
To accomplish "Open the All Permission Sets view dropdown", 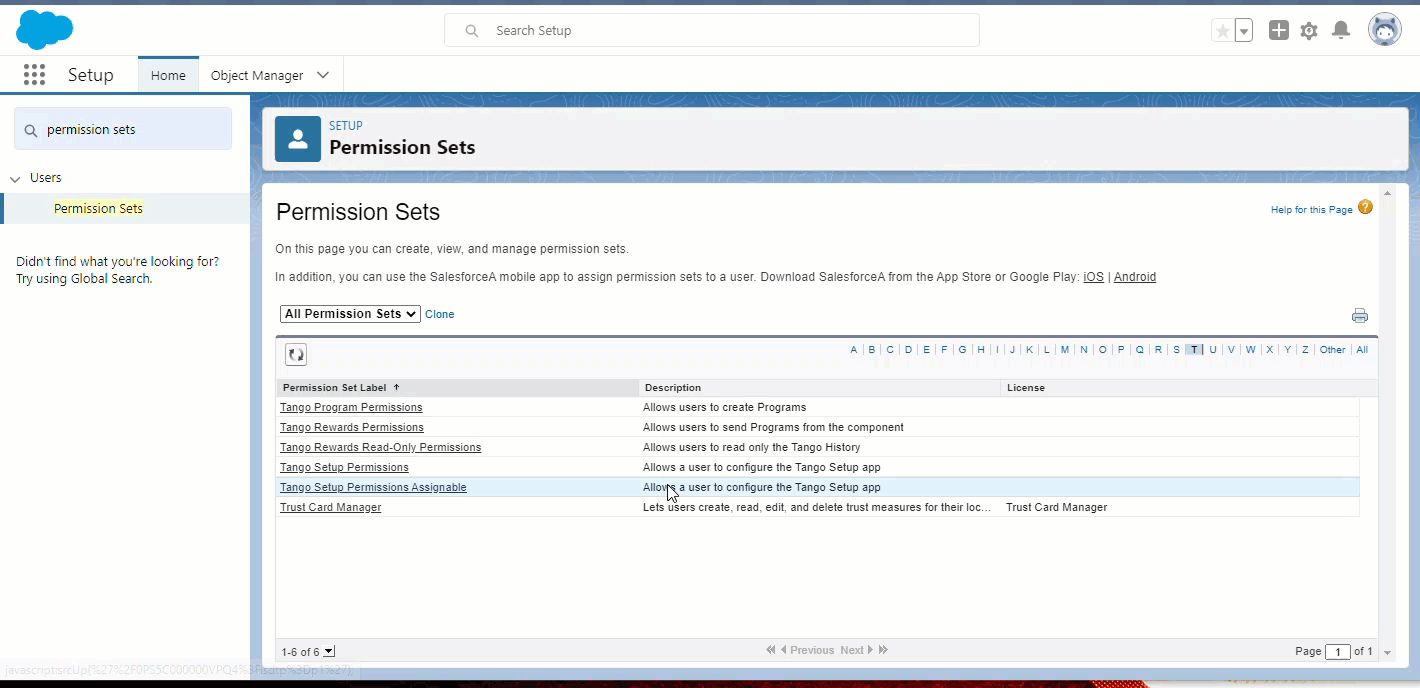I will [350, 313].
